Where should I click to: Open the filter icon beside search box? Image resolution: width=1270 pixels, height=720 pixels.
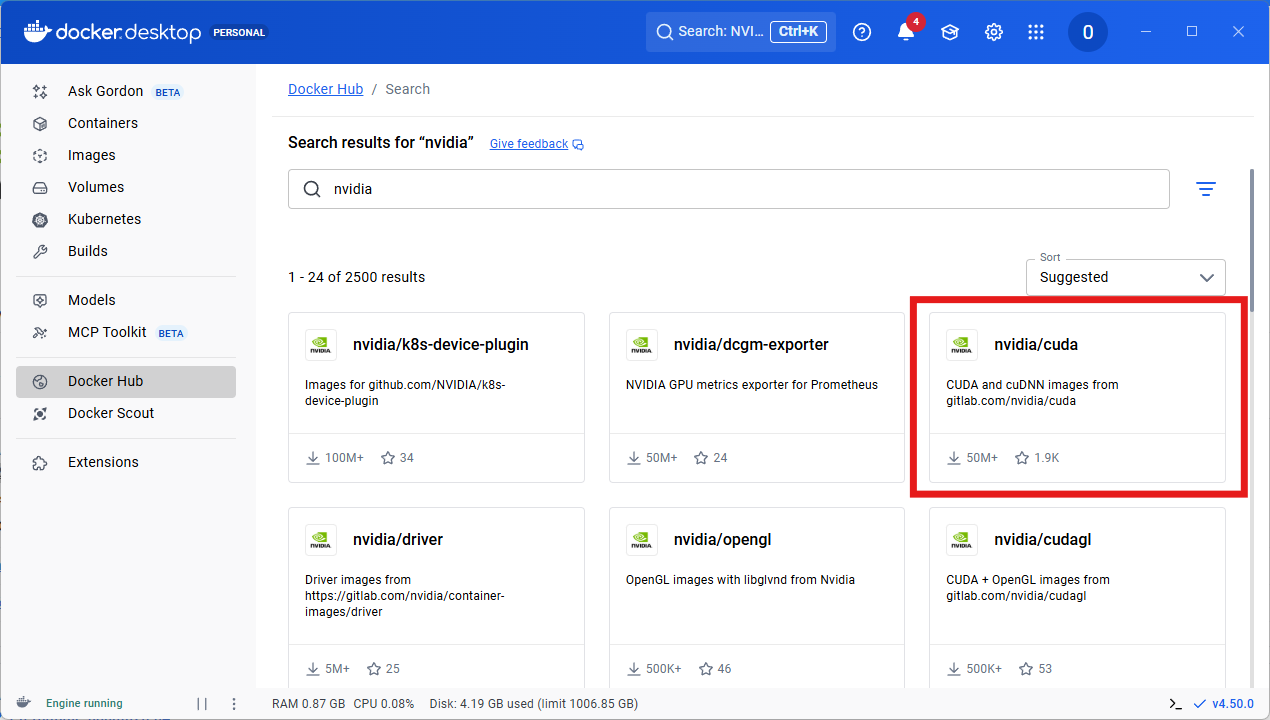click(1206, 189)
